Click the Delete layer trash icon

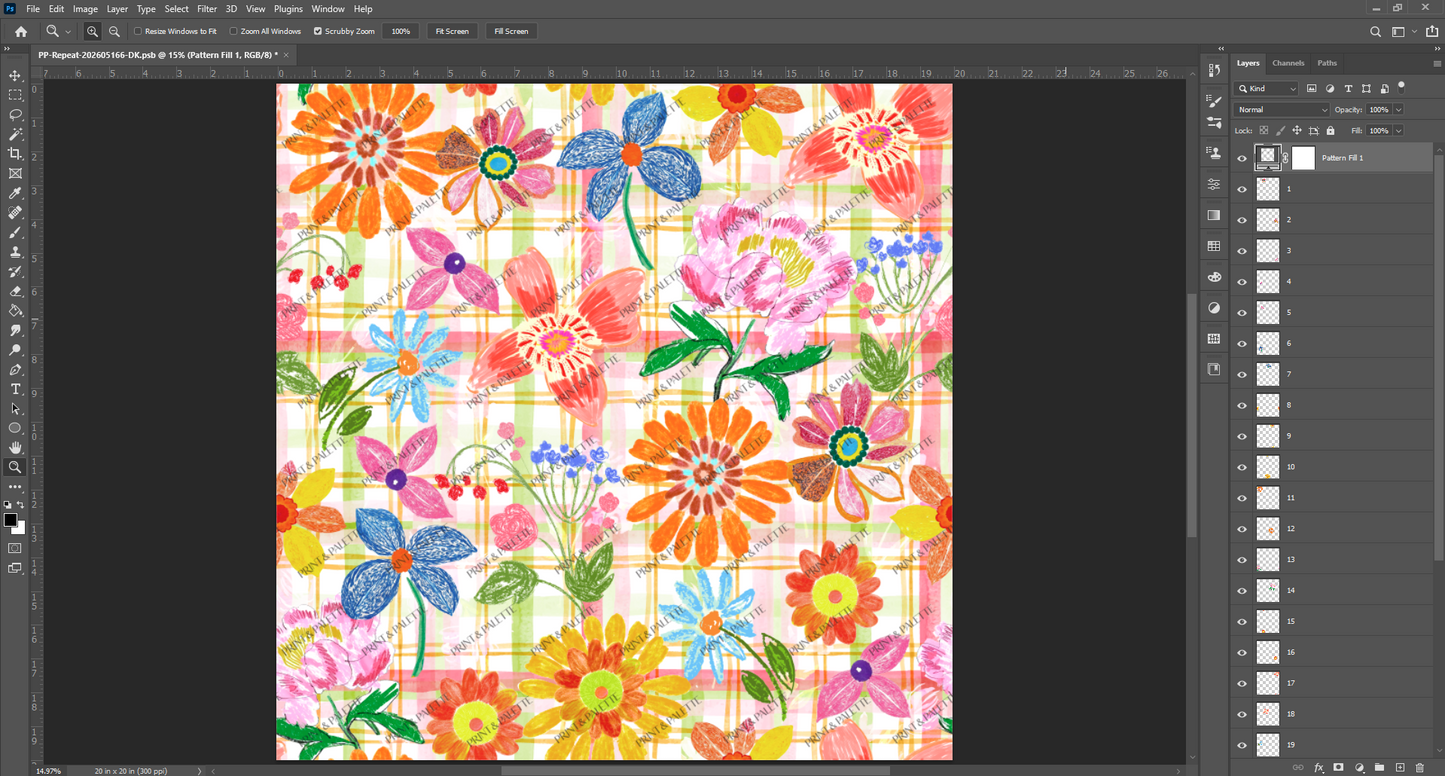point(1420,767)
